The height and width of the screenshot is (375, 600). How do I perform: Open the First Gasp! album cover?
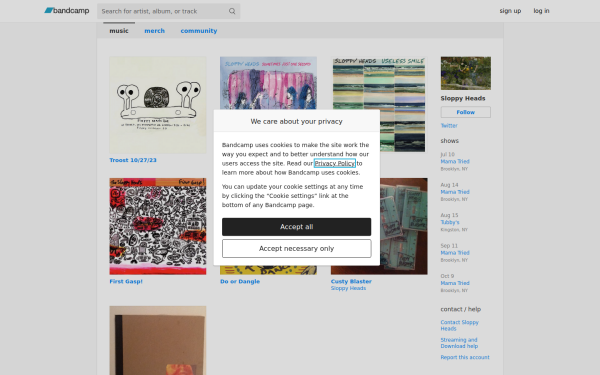[x=158, y=226]
